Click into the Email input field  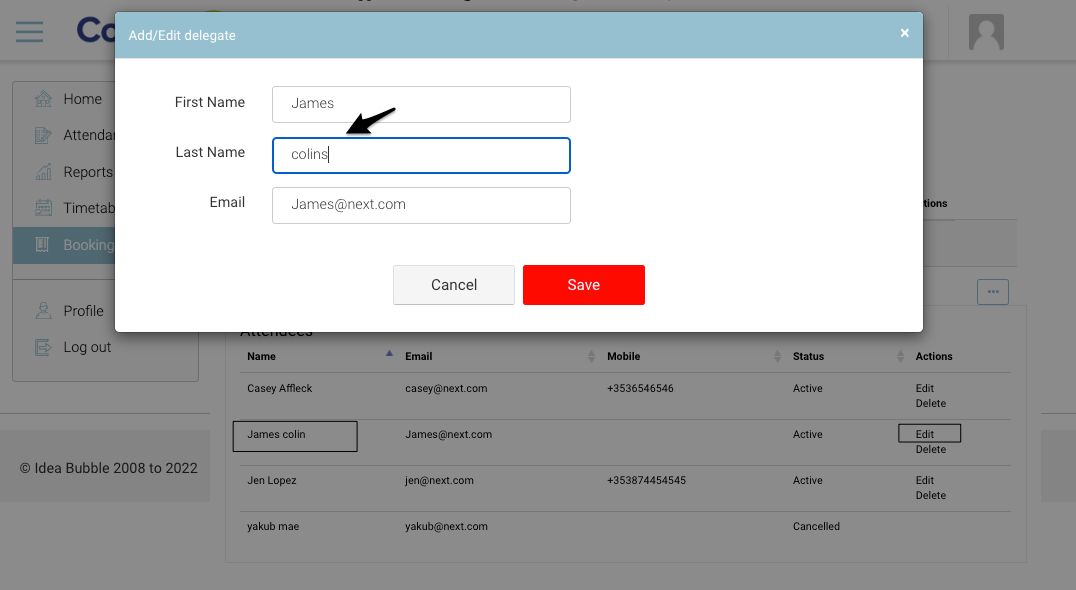421,205
